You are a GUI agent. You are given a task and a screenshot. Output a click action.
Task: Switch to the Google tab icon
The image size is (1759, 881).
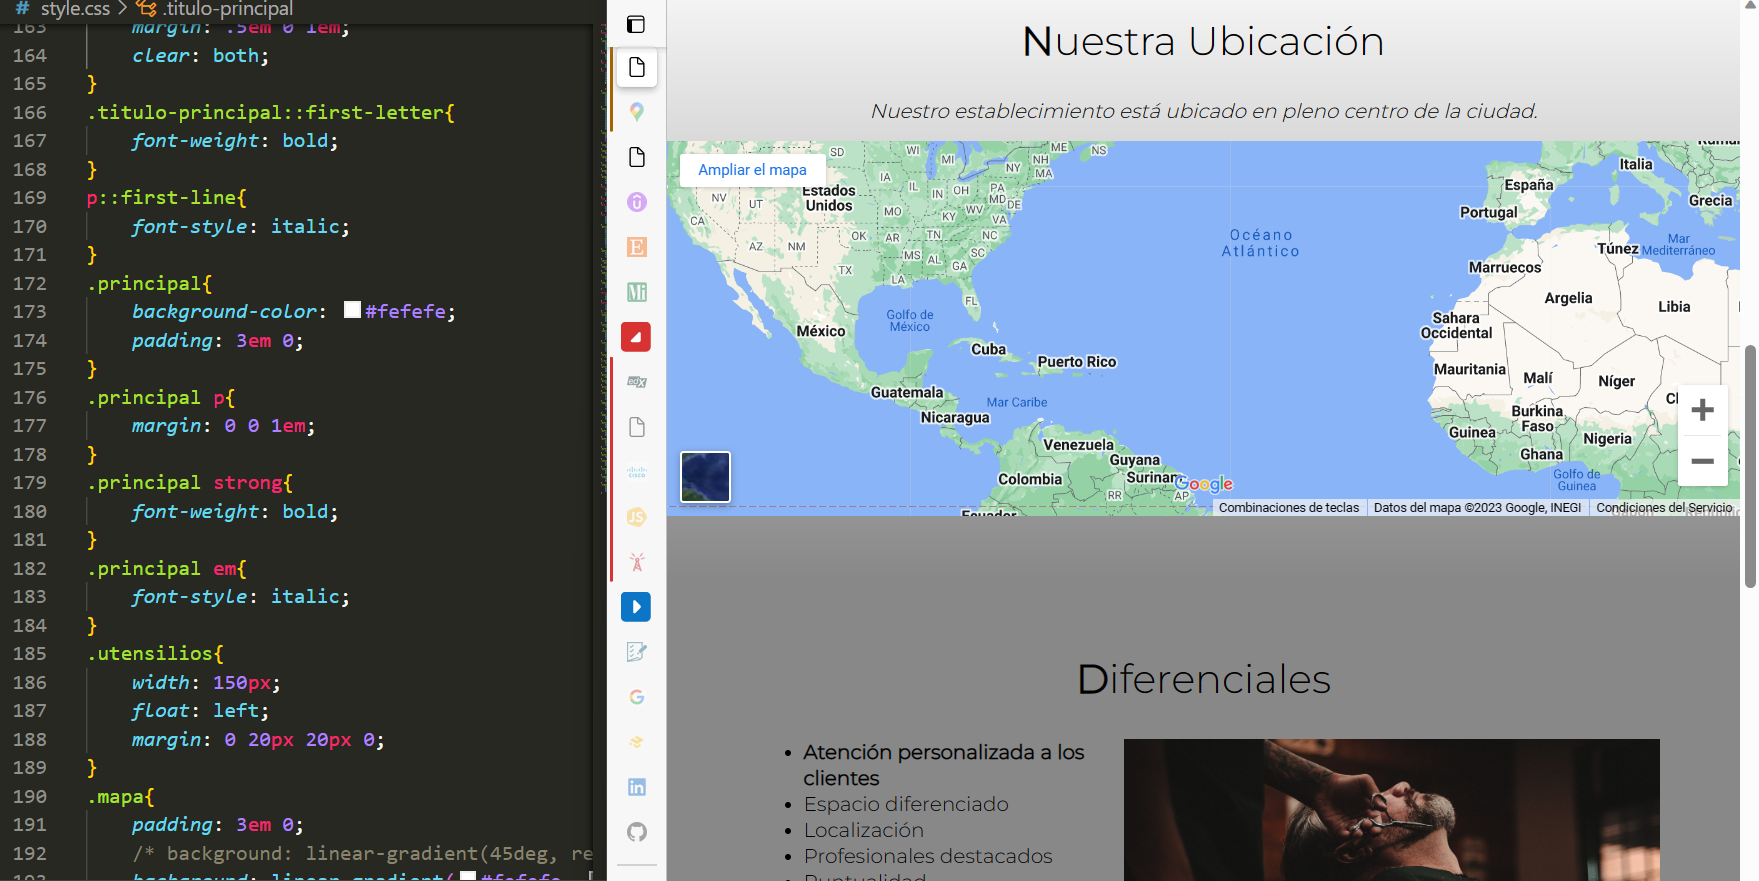coord(636,697)
